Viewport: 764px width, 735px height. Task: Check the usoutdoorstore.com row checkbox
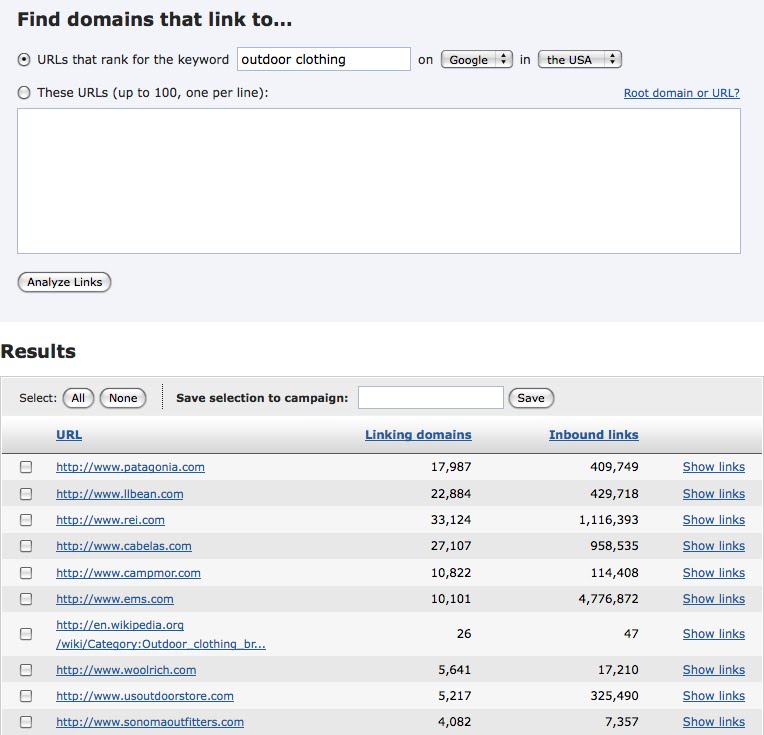pyautogui.click(x=26, y=696)
